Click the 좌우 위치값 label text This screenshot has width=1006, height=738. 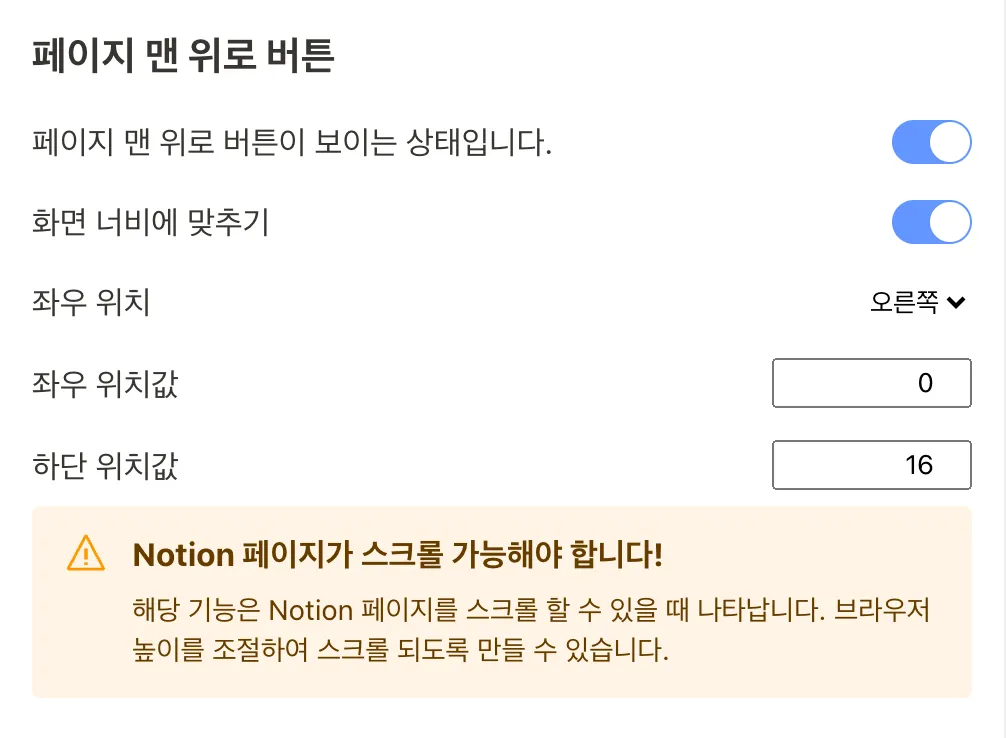[105, 383]
